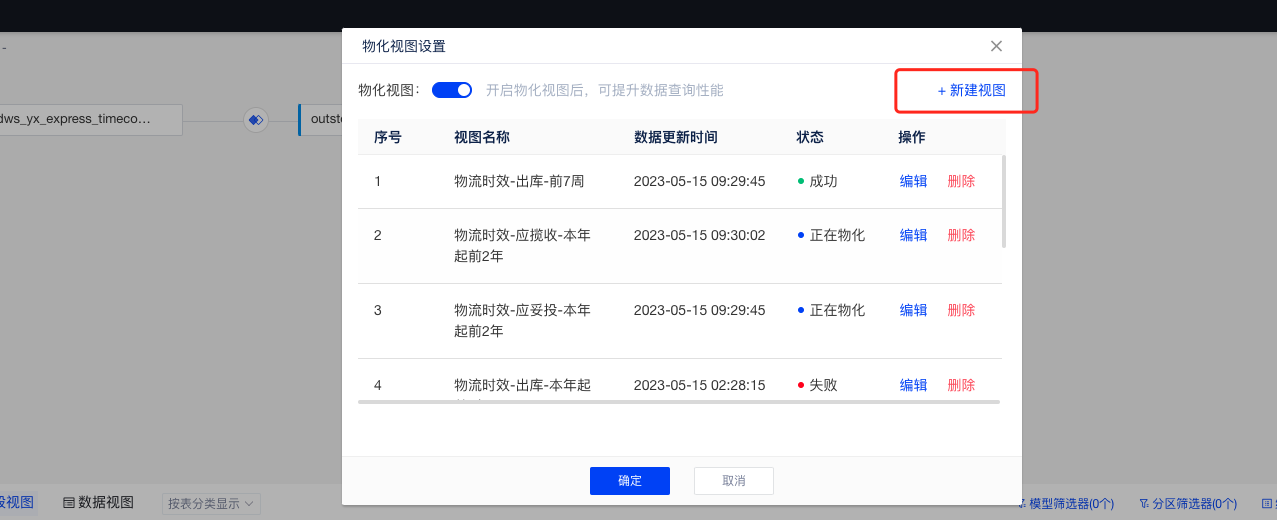Select the dws_yx_express_timeco table node

click(x=90, y=119)
